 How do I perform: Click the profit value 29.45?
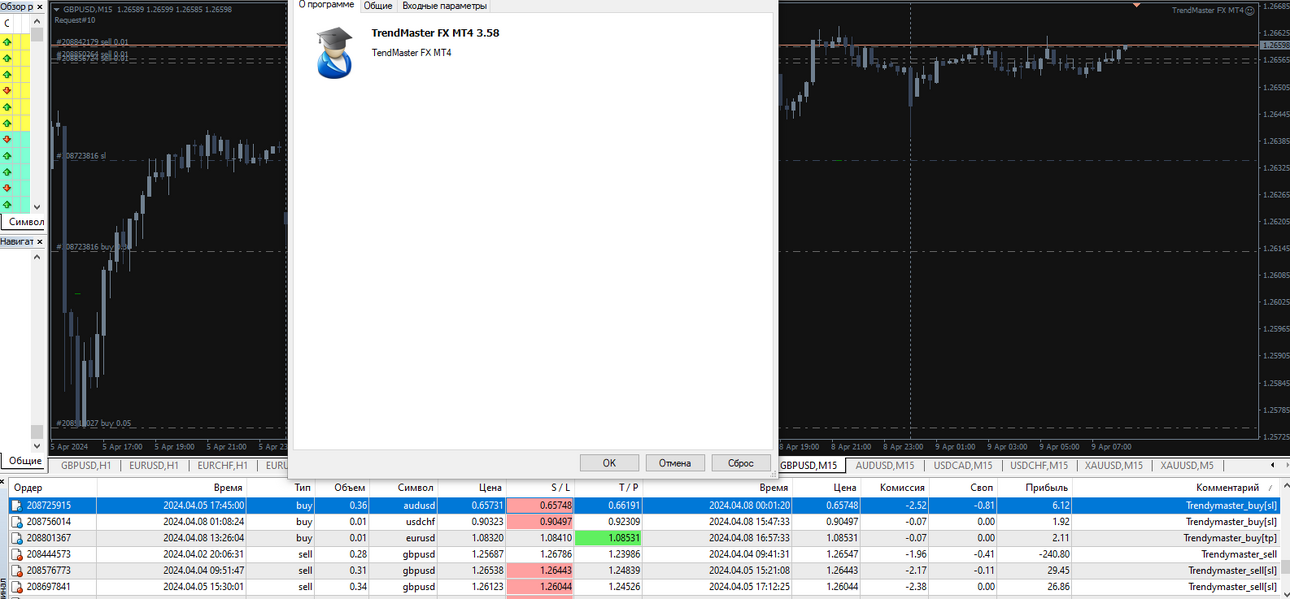click(1056, 570)
